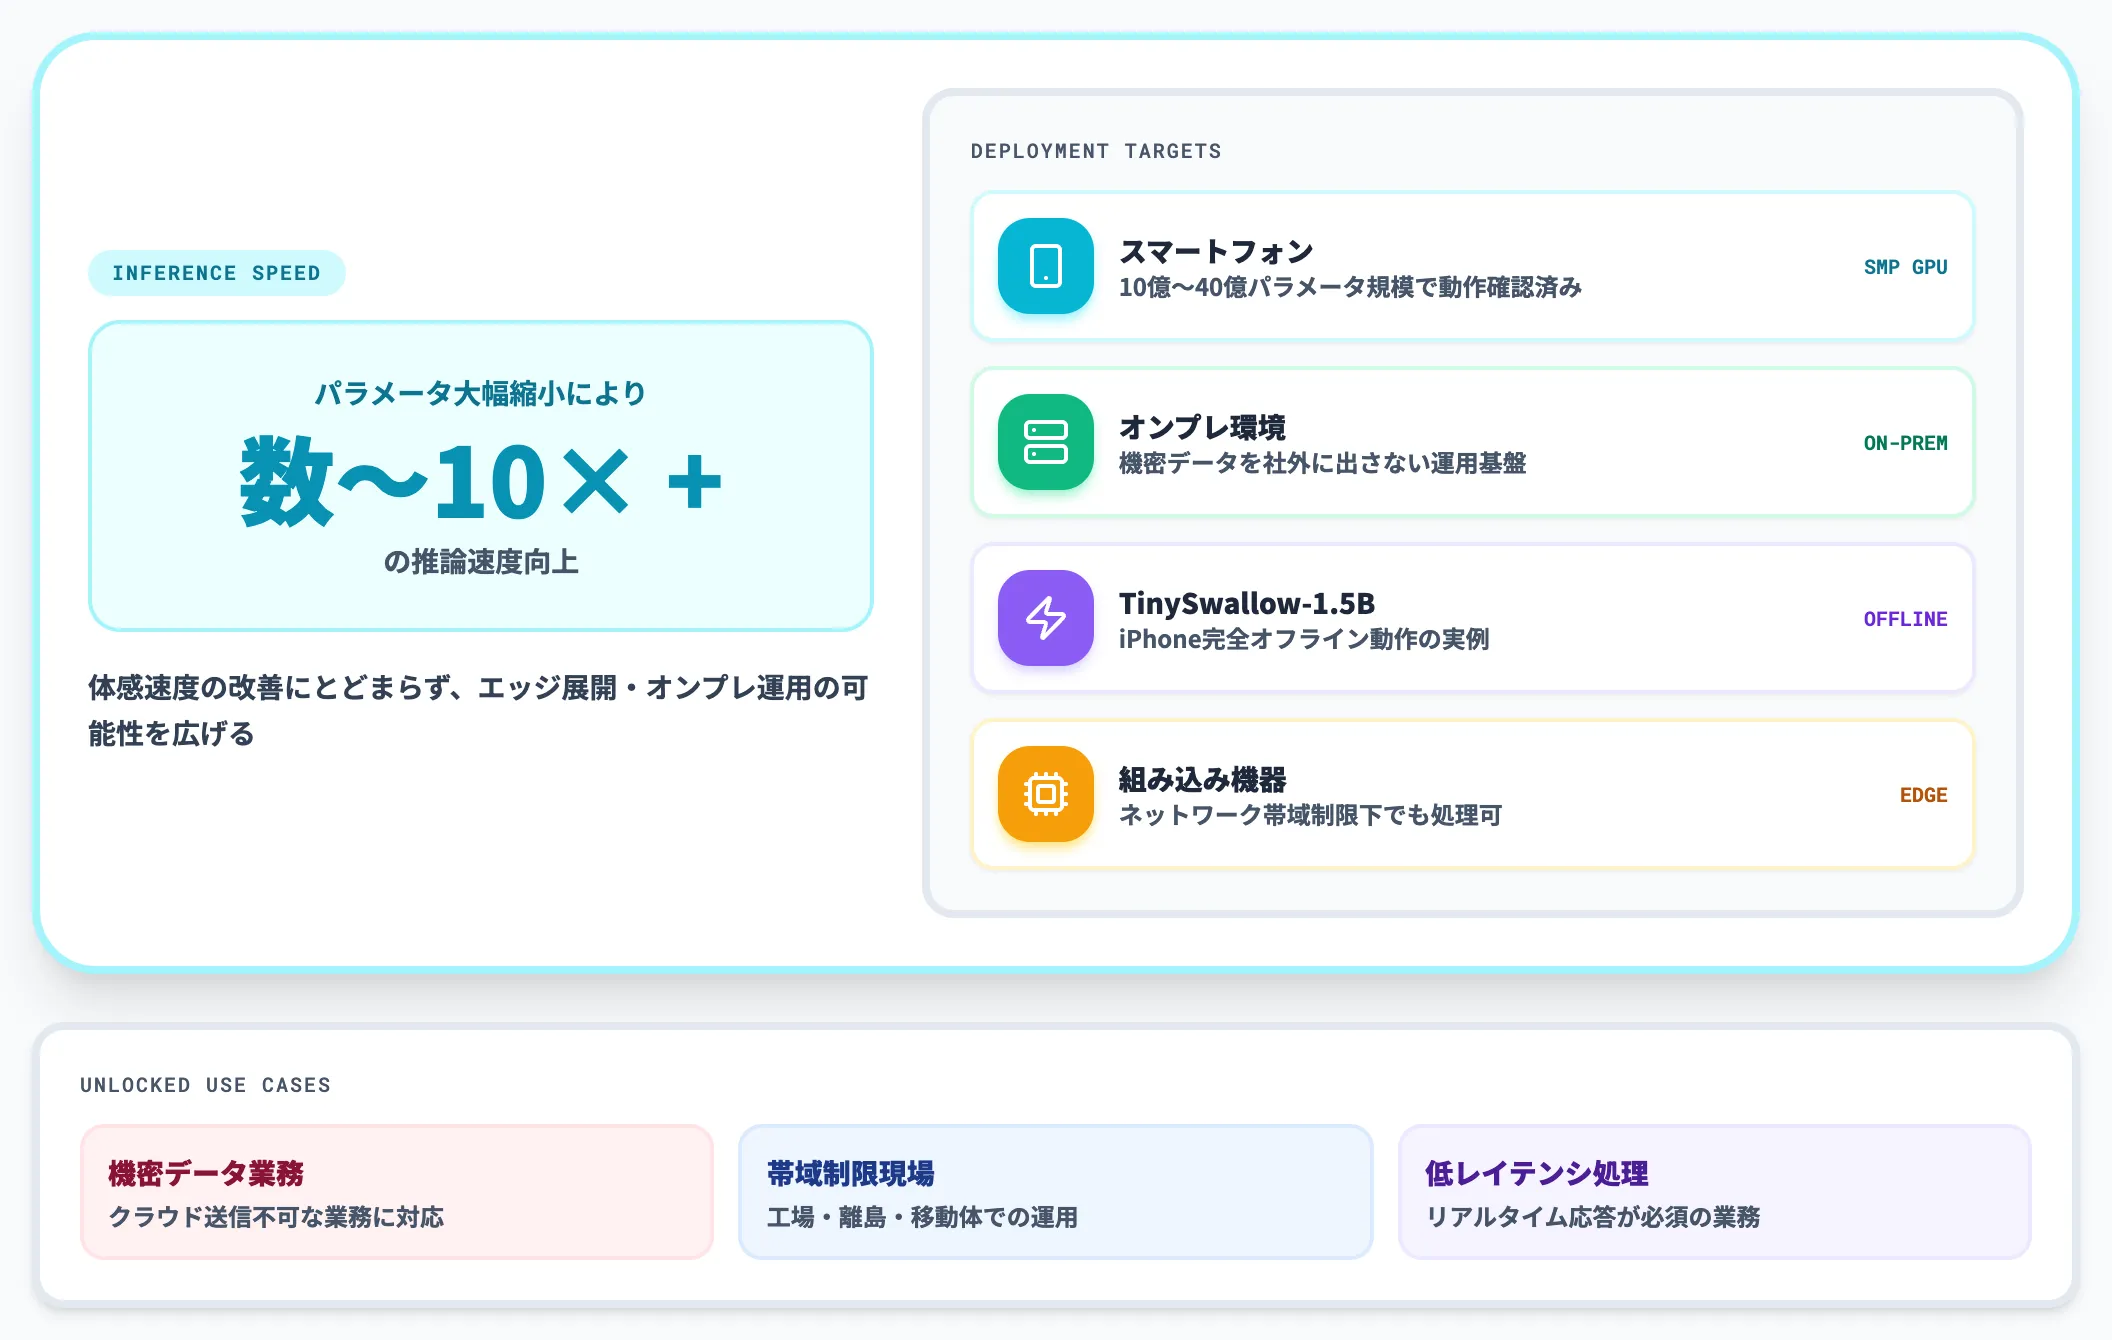The image size is (2112, 1340).
Task: Click the 機密データを社外に出さない運用基盤 description
Action: pyautogui.click(x=1322, y=464)
